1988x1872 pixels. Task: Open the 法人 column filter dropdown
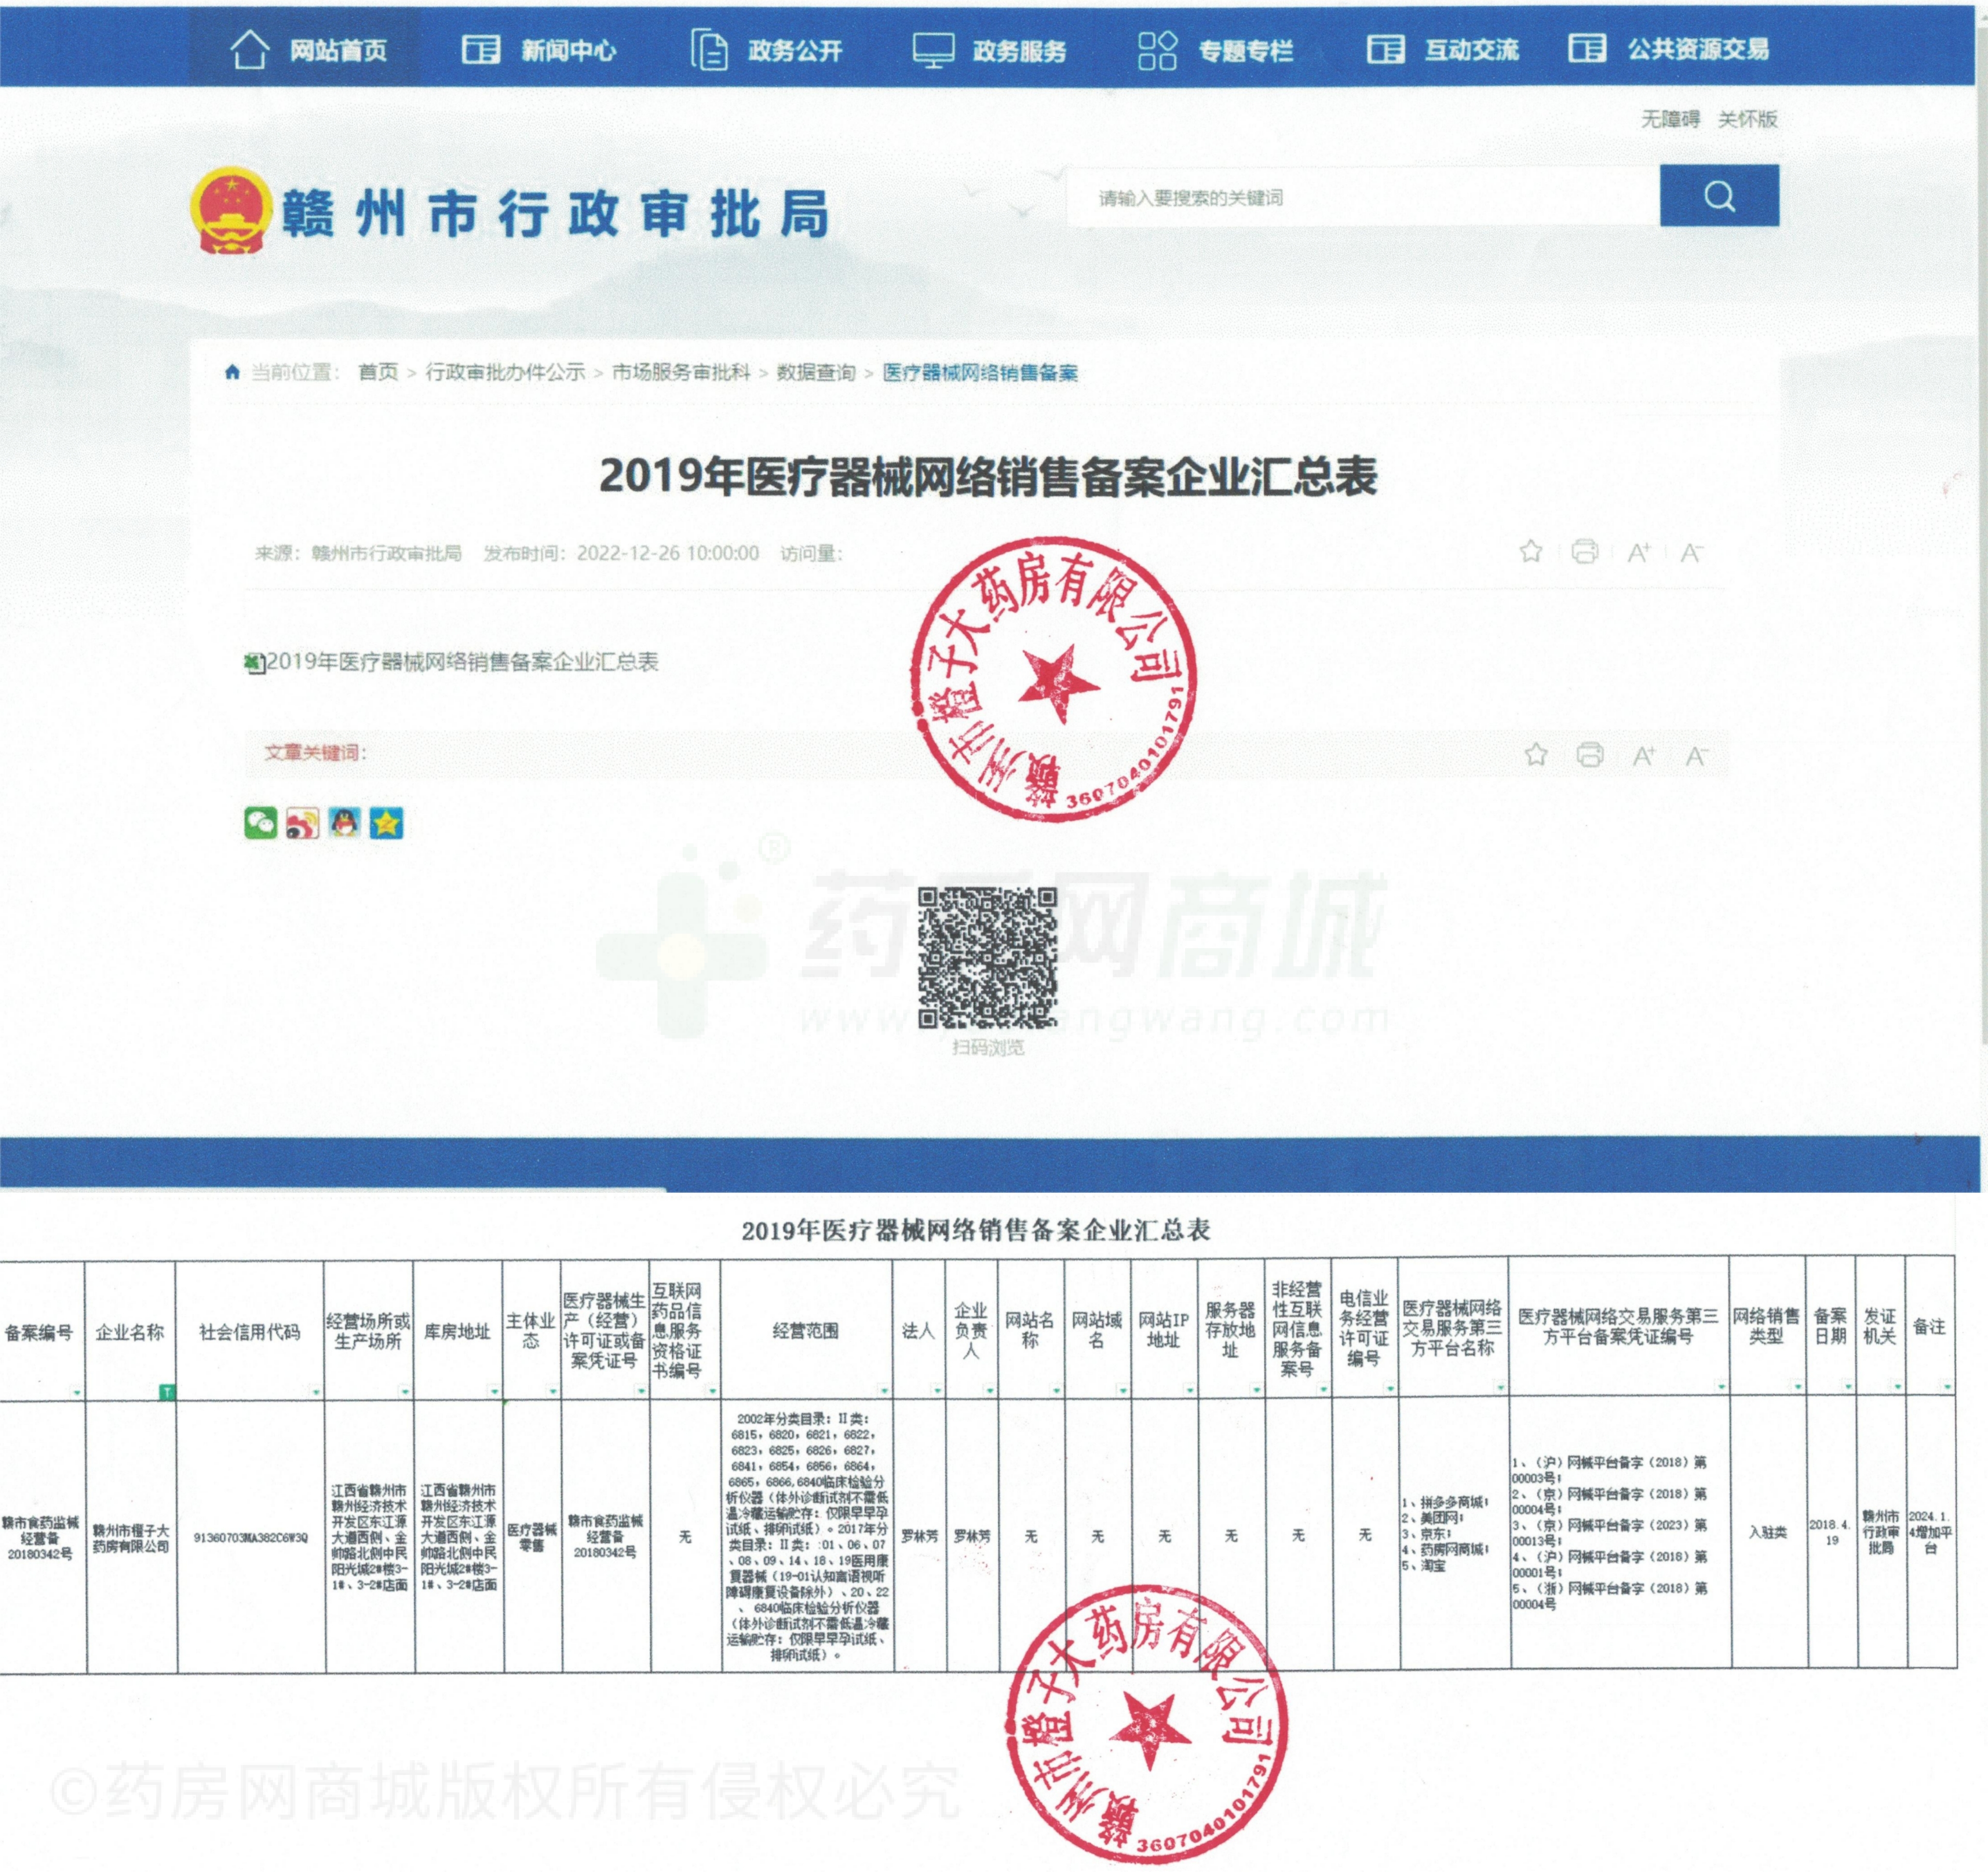937,1391
